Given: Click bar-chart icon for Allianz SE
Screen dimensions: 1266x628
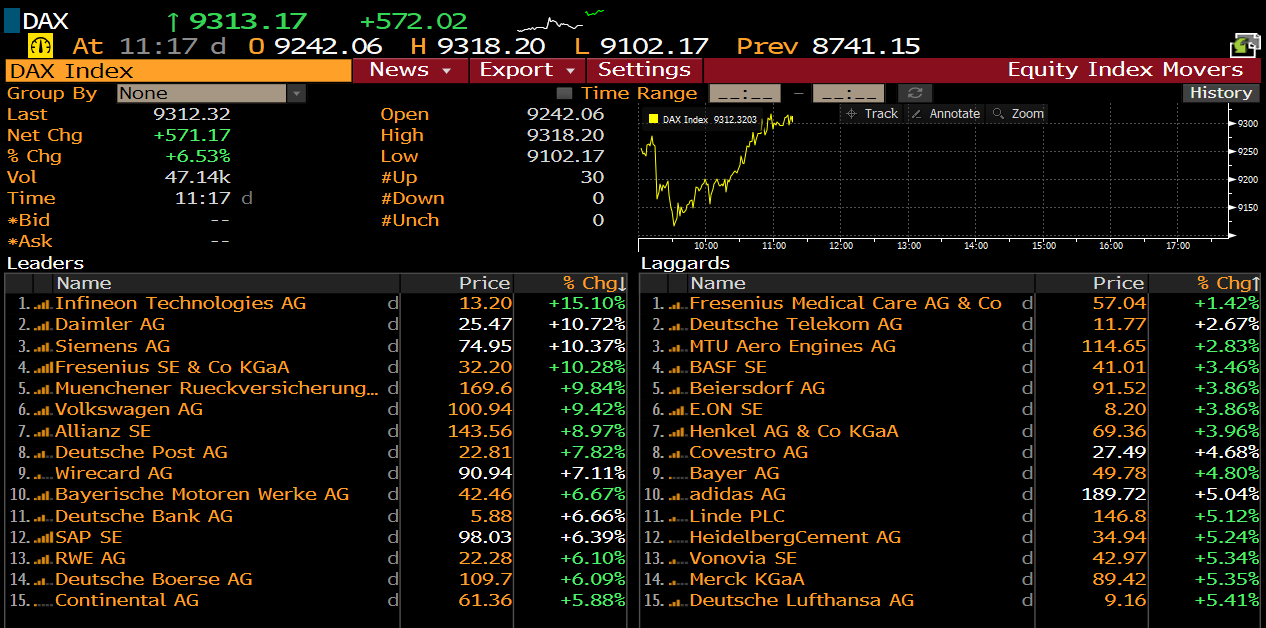Looking at the screenshot, I should coord(43,431).
